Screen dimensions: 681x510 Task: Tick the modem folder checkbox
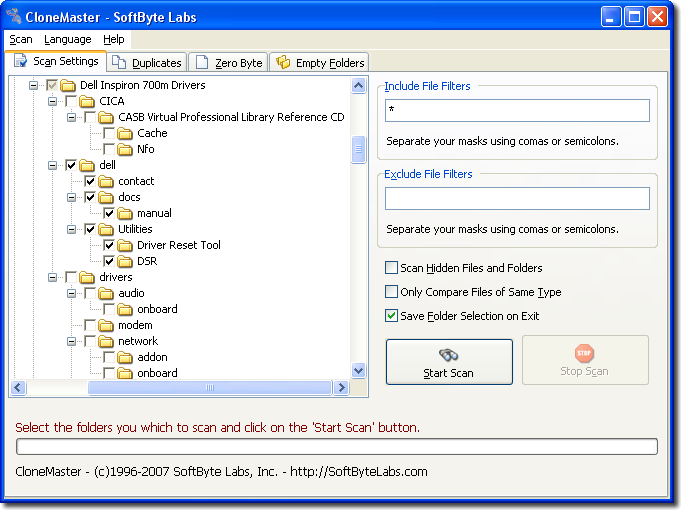[x=90, y=325]
